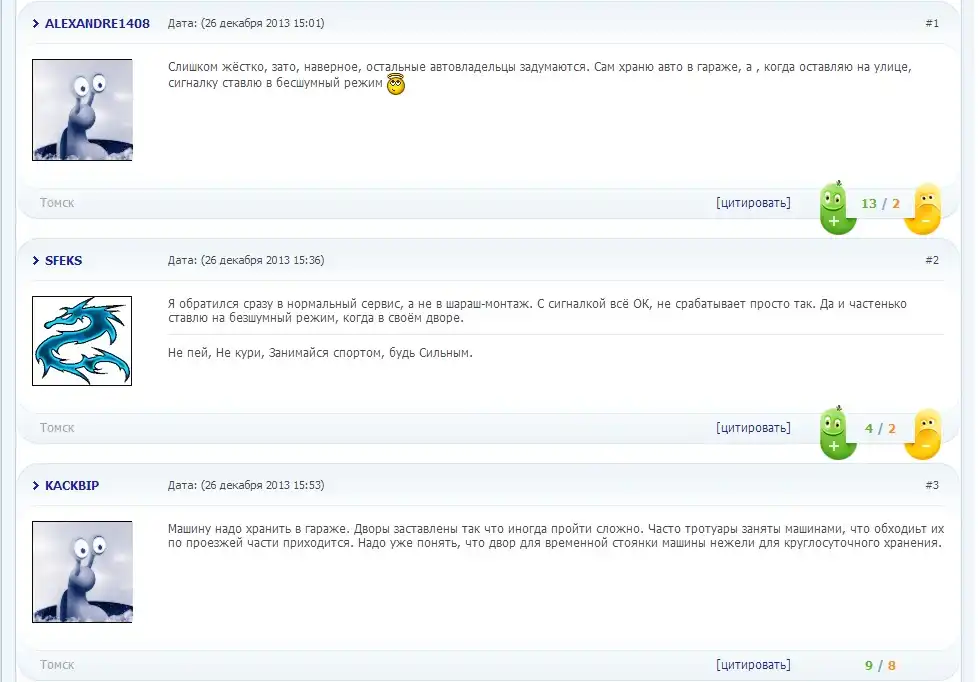Quote the first comment via [цитировать]
Screen dimensions: 978x682
tap(753, 203)
